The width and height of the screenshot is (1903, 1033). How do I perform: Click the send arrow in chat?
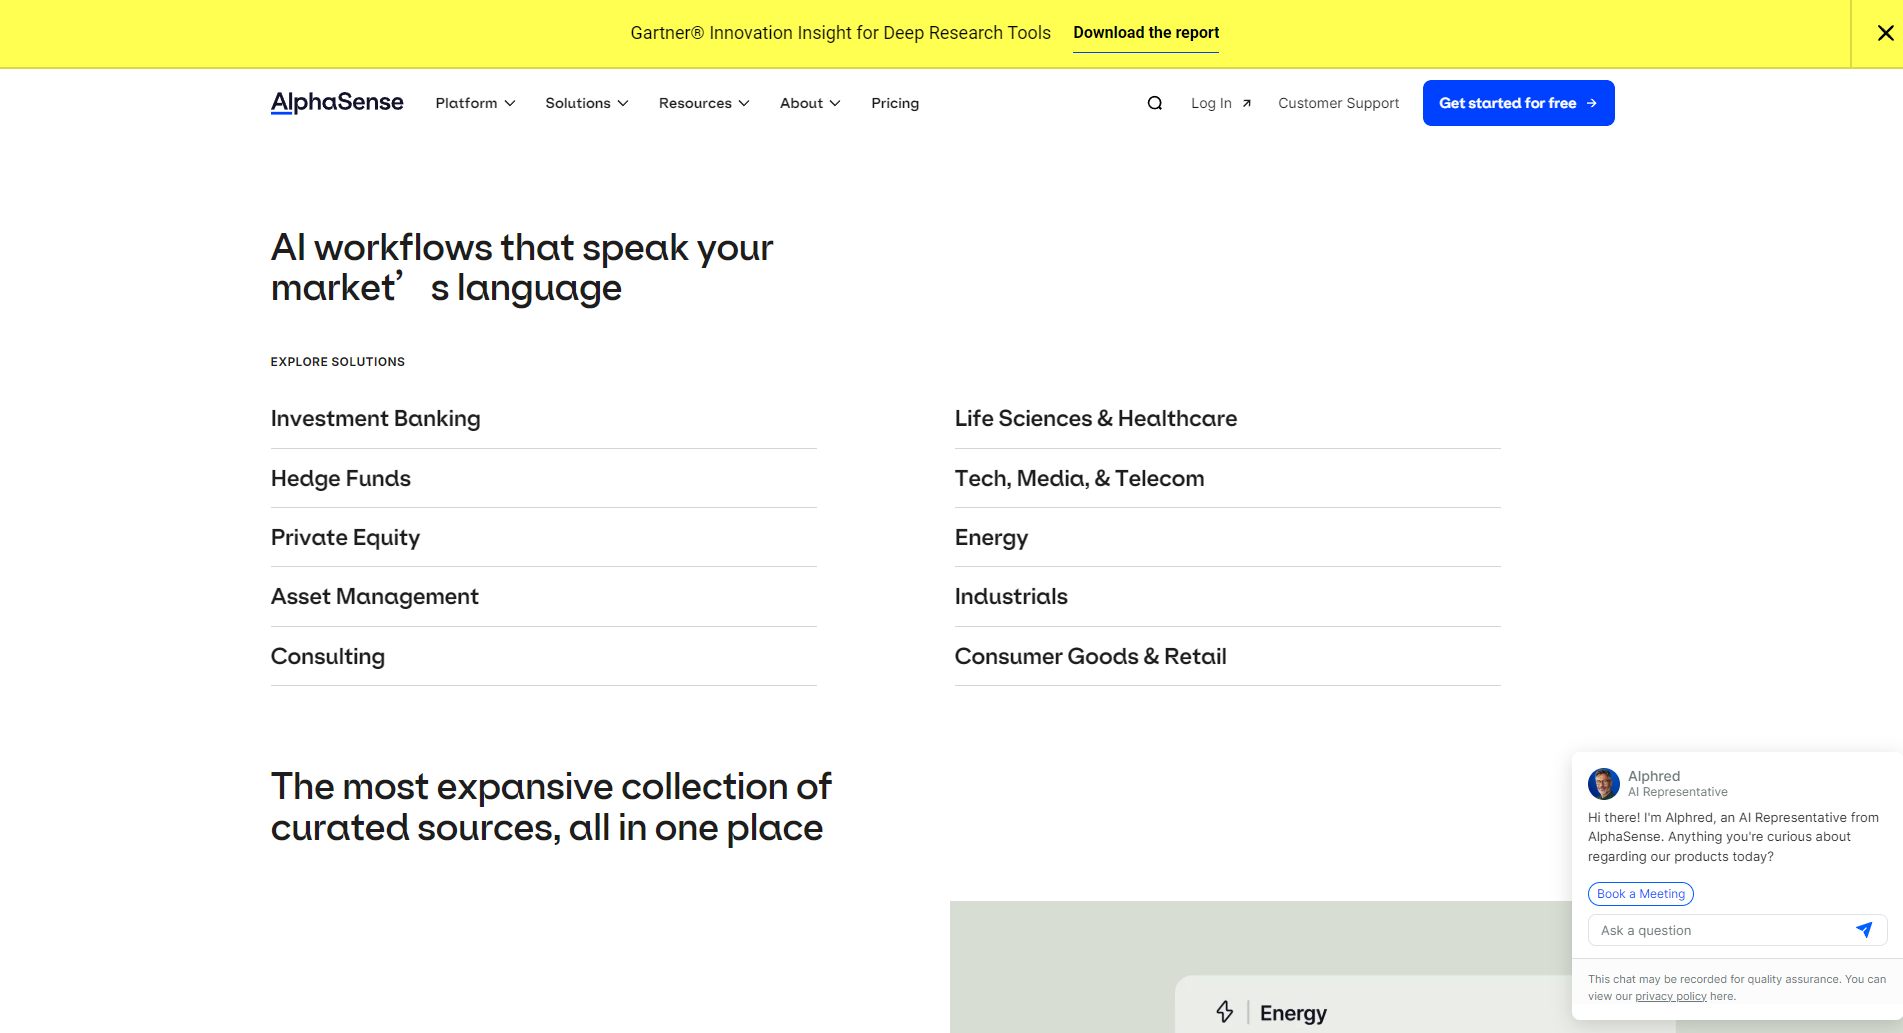tap(1863, 930)
